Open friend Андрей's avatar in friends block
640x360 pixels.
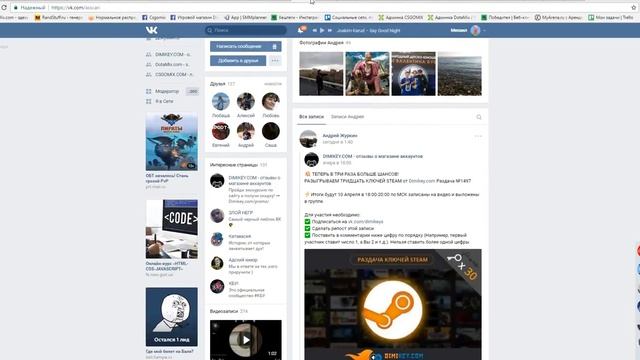(246, 131)
